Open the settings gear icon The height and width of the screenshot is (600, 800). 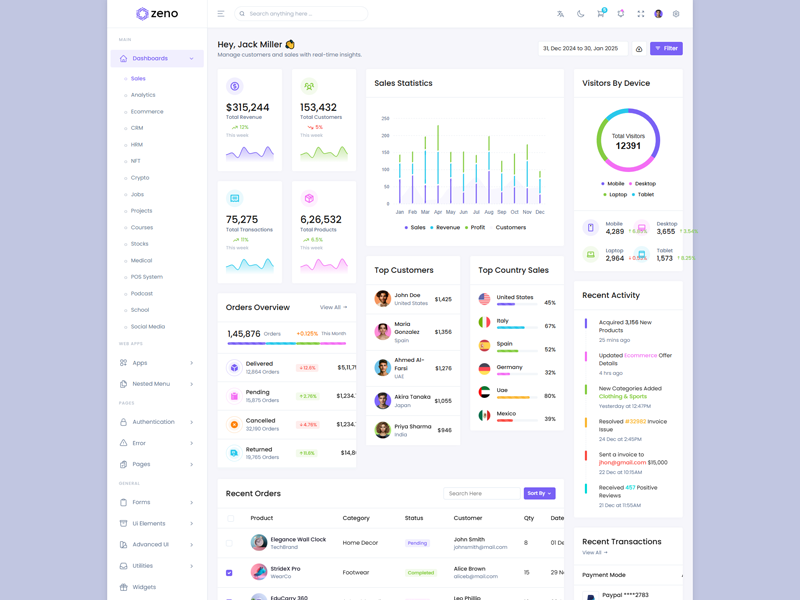(676, 14)
